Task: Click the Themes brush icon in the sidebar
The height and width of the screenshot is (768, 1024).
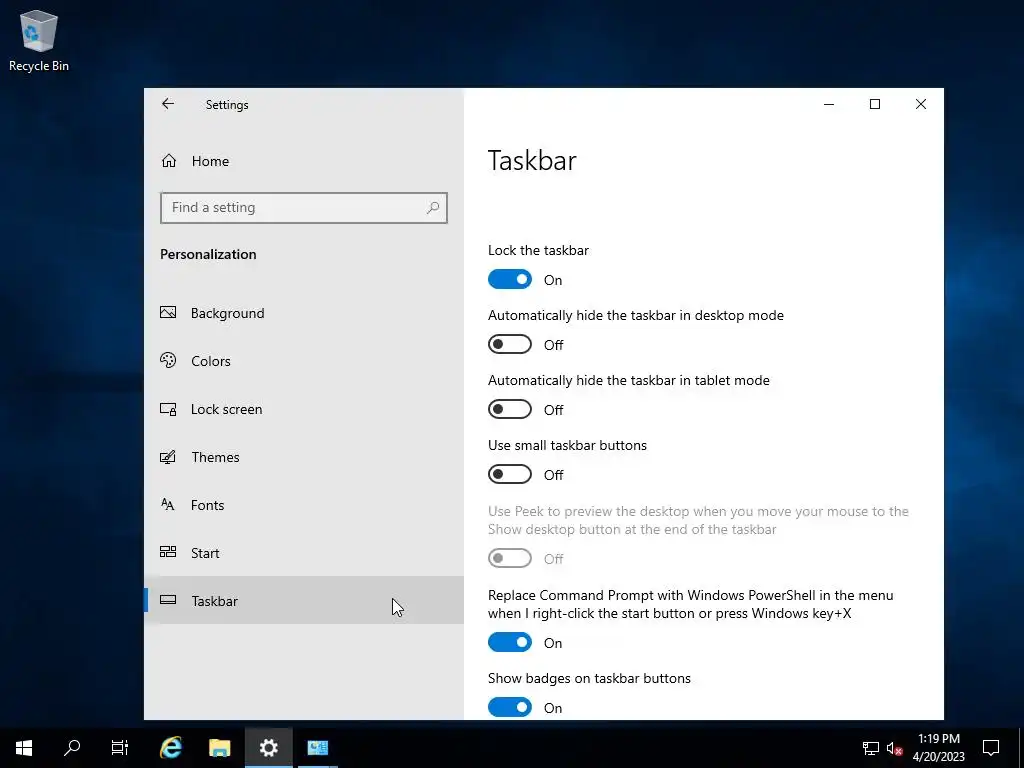Action: click(168, 456)
